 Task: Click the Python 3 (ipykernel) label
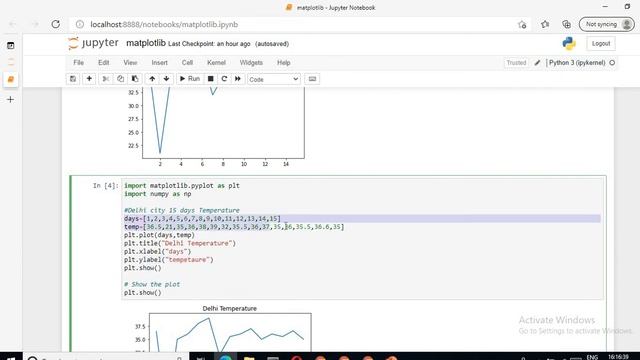point(577,63)
